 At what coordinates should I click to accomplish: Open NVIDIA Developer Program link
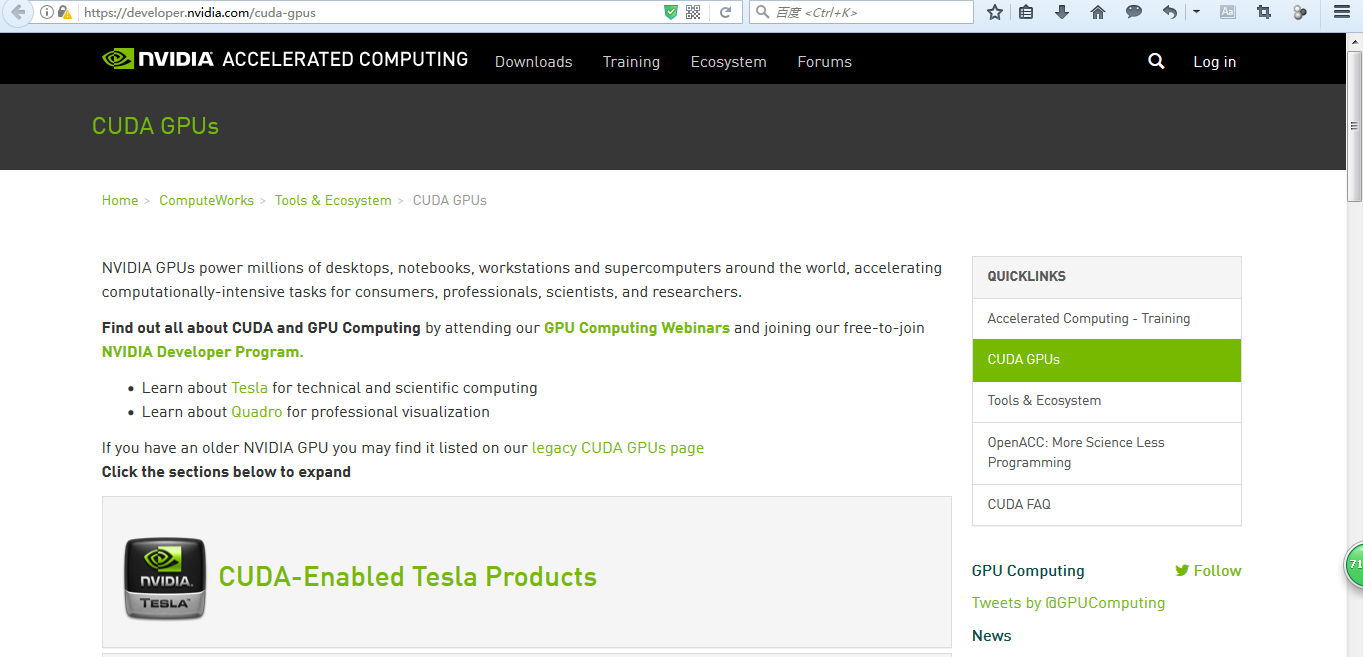pos(201,352)
